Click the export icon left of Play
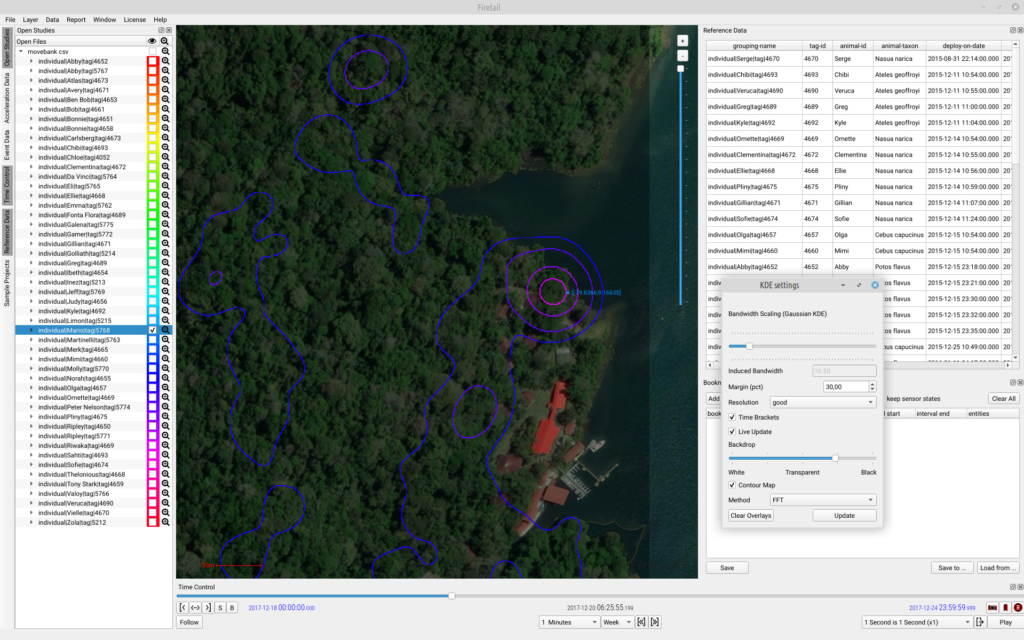This screenshot has height=640, width=1024. point(980,622)
